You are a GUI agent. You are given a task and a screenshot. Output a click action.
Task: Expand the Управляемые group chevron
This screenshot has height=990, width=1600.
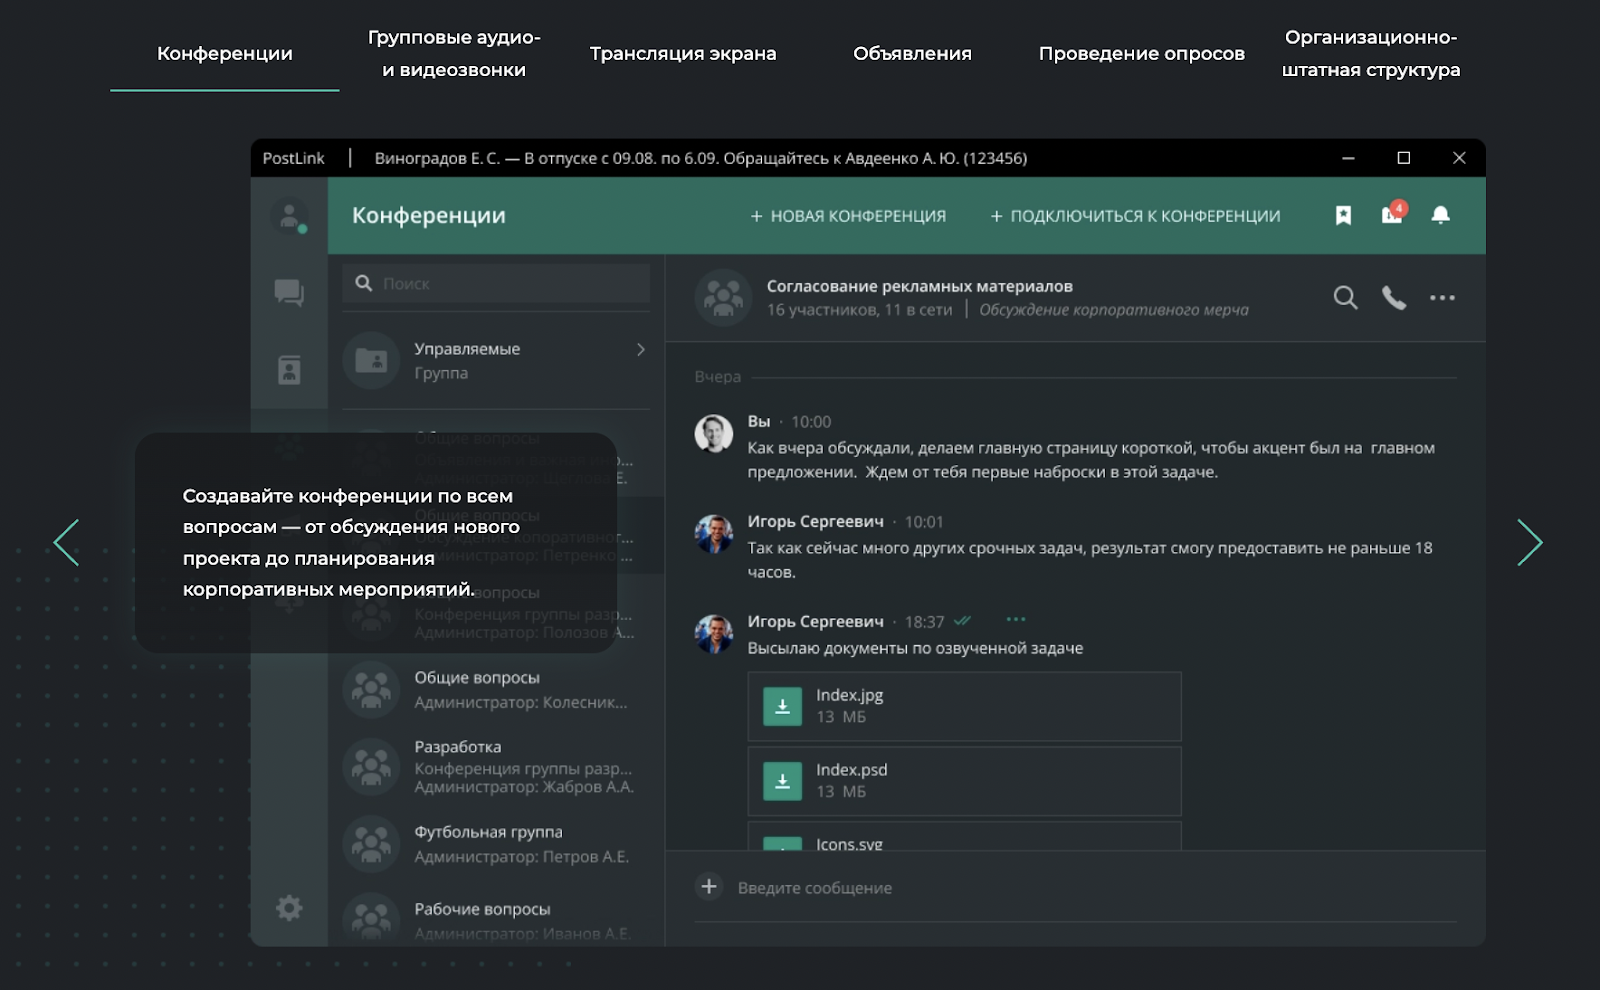pyautogui.click(x=641, y=349)
